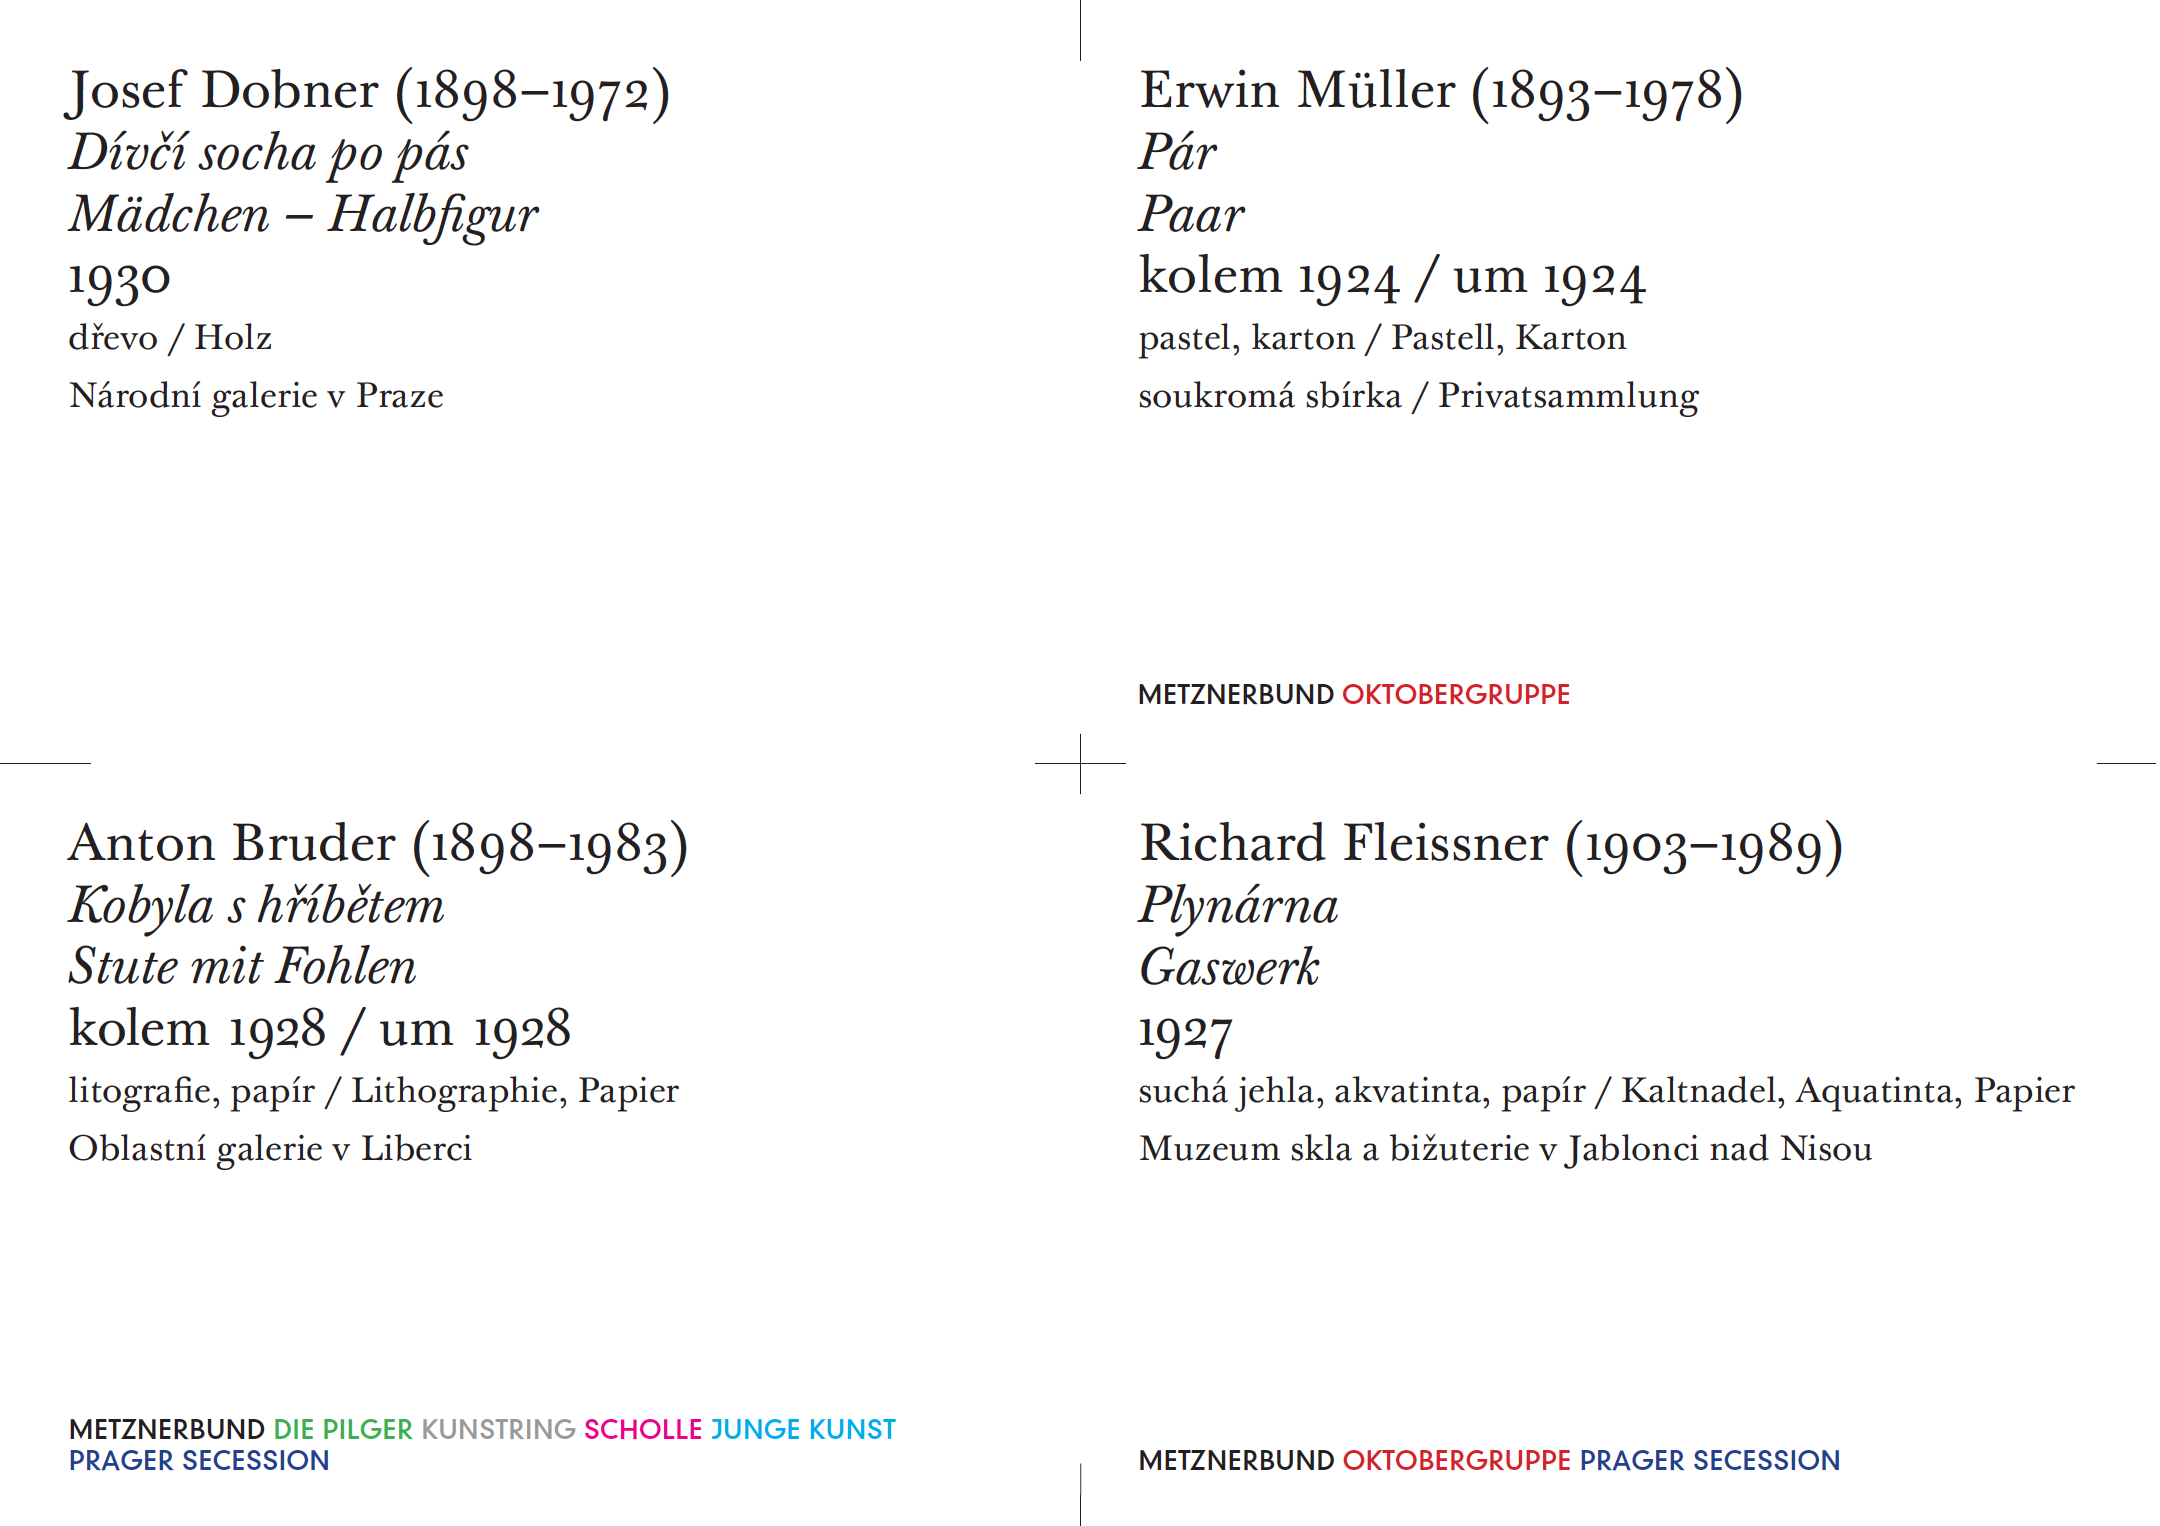Viewport: 2160px width, 1526px height.
Task: Click the red OKTOBERGRUPPE label under Erwin Müller
Action: pos(1456,695)
